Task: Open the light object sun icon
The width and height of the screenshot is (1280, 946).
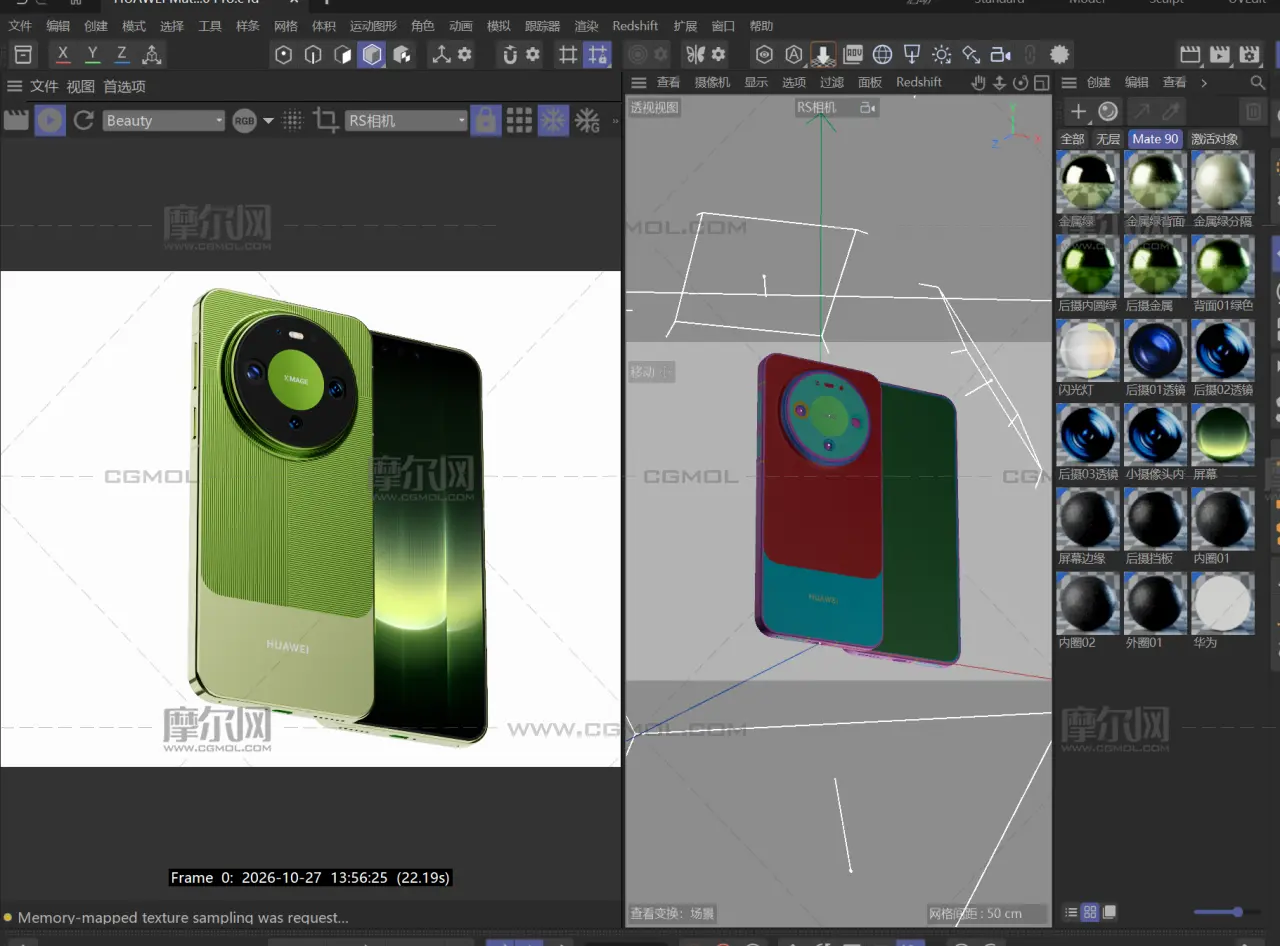Action: tap(941, 55)
